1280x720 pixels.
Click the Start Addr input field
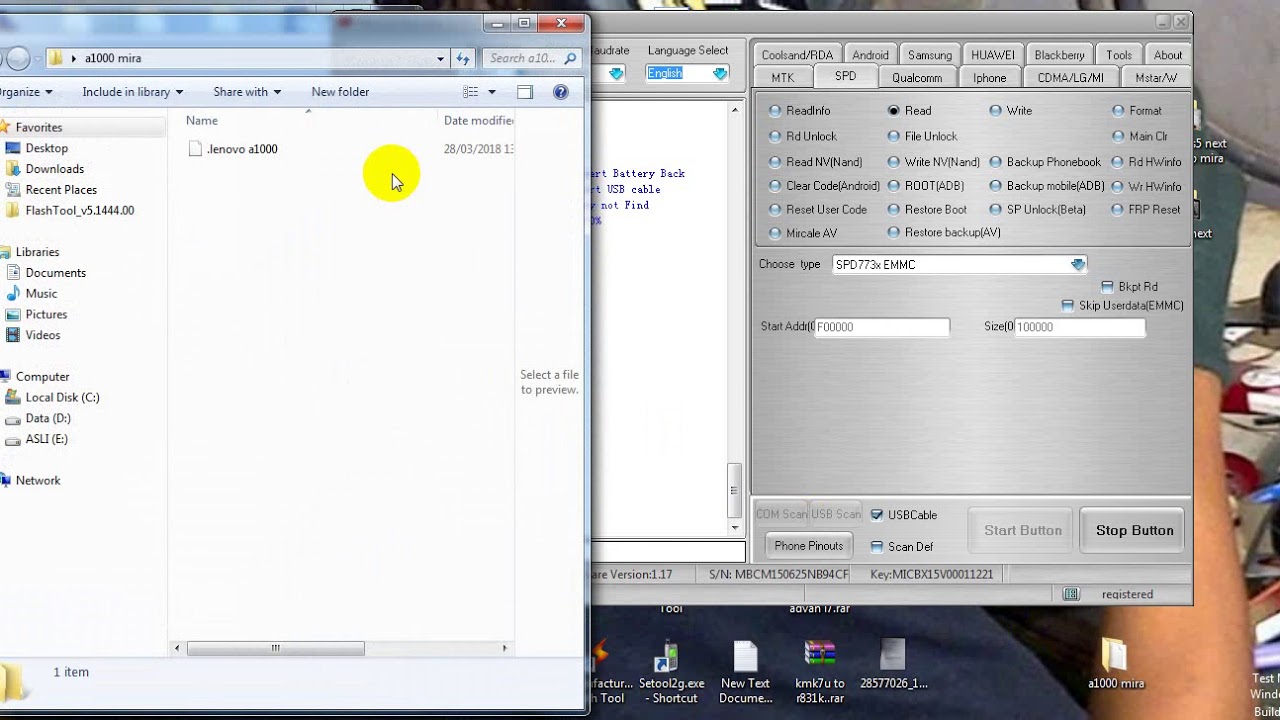point(882,327)
